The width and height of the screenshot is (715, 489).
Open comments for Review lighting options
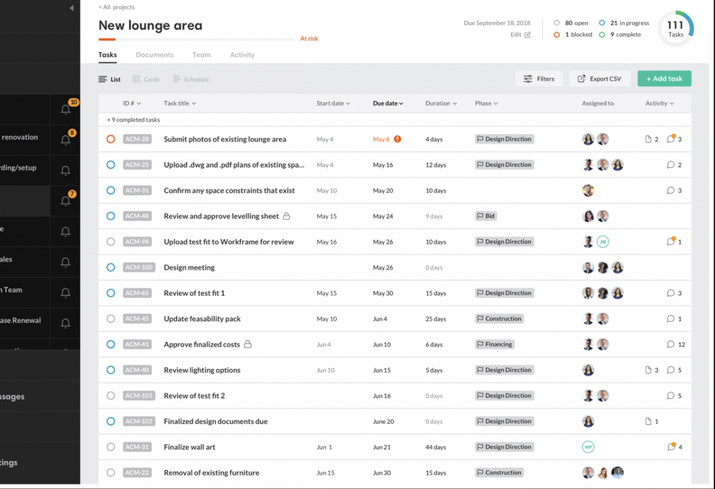click(x=670, y=370)
